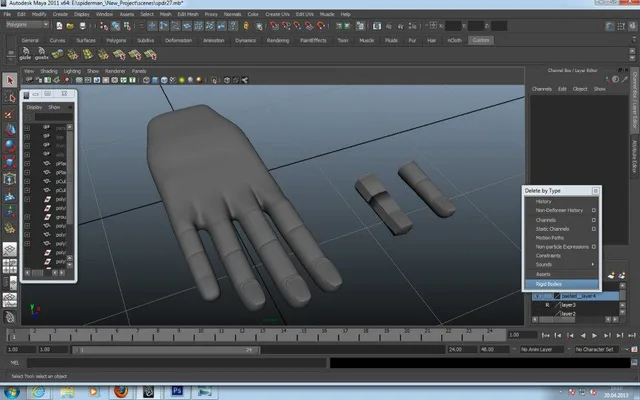The height and width of the screenshot is (400, 640).
Task: Activate Scale tool in toolbox
Action: tap(10, 162)
